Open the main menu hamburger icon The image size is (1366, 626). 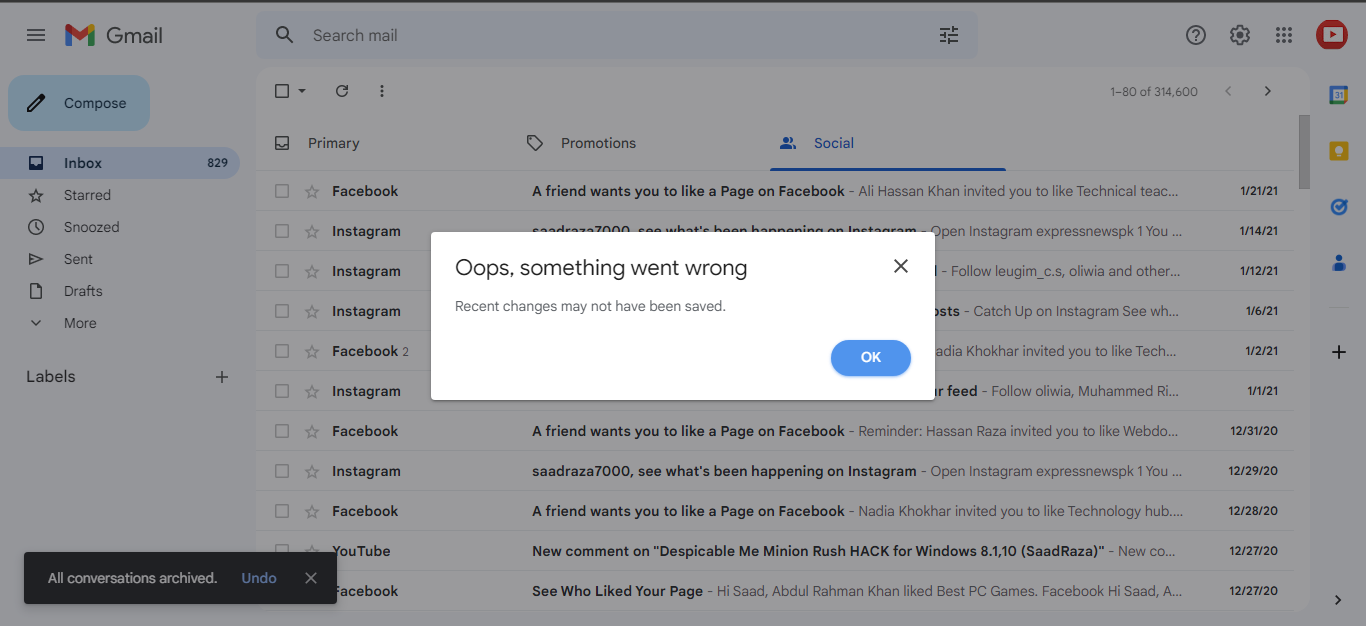pos(36,35)
